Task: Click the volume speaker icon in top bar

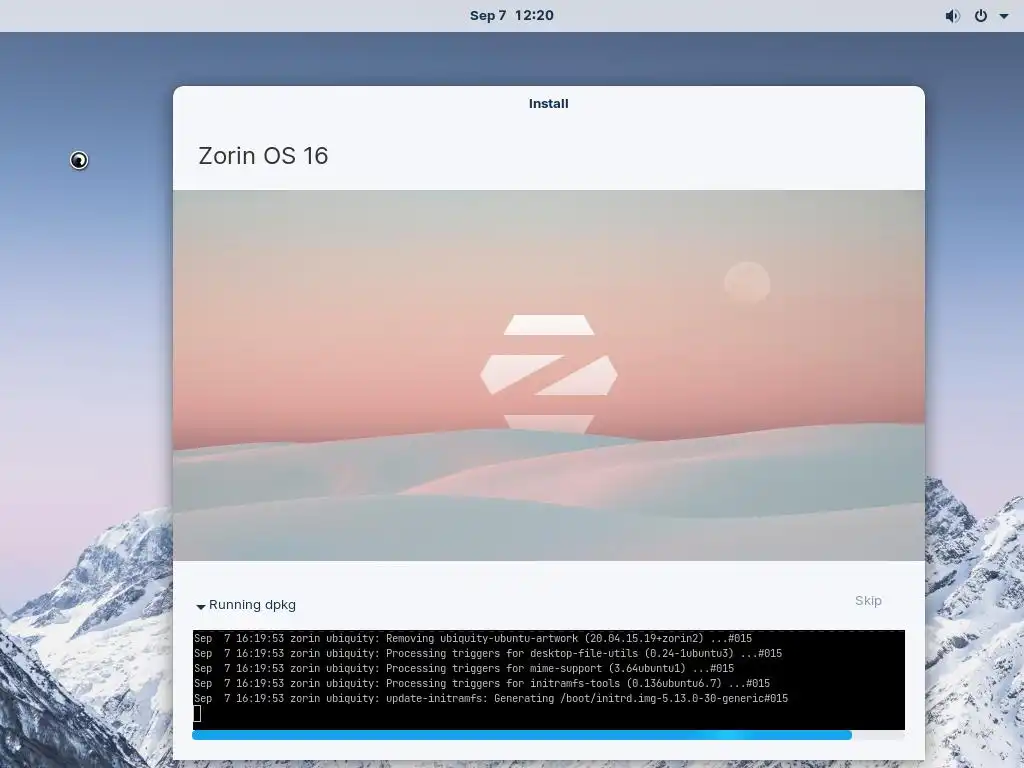Action: [x=952, y=16]
